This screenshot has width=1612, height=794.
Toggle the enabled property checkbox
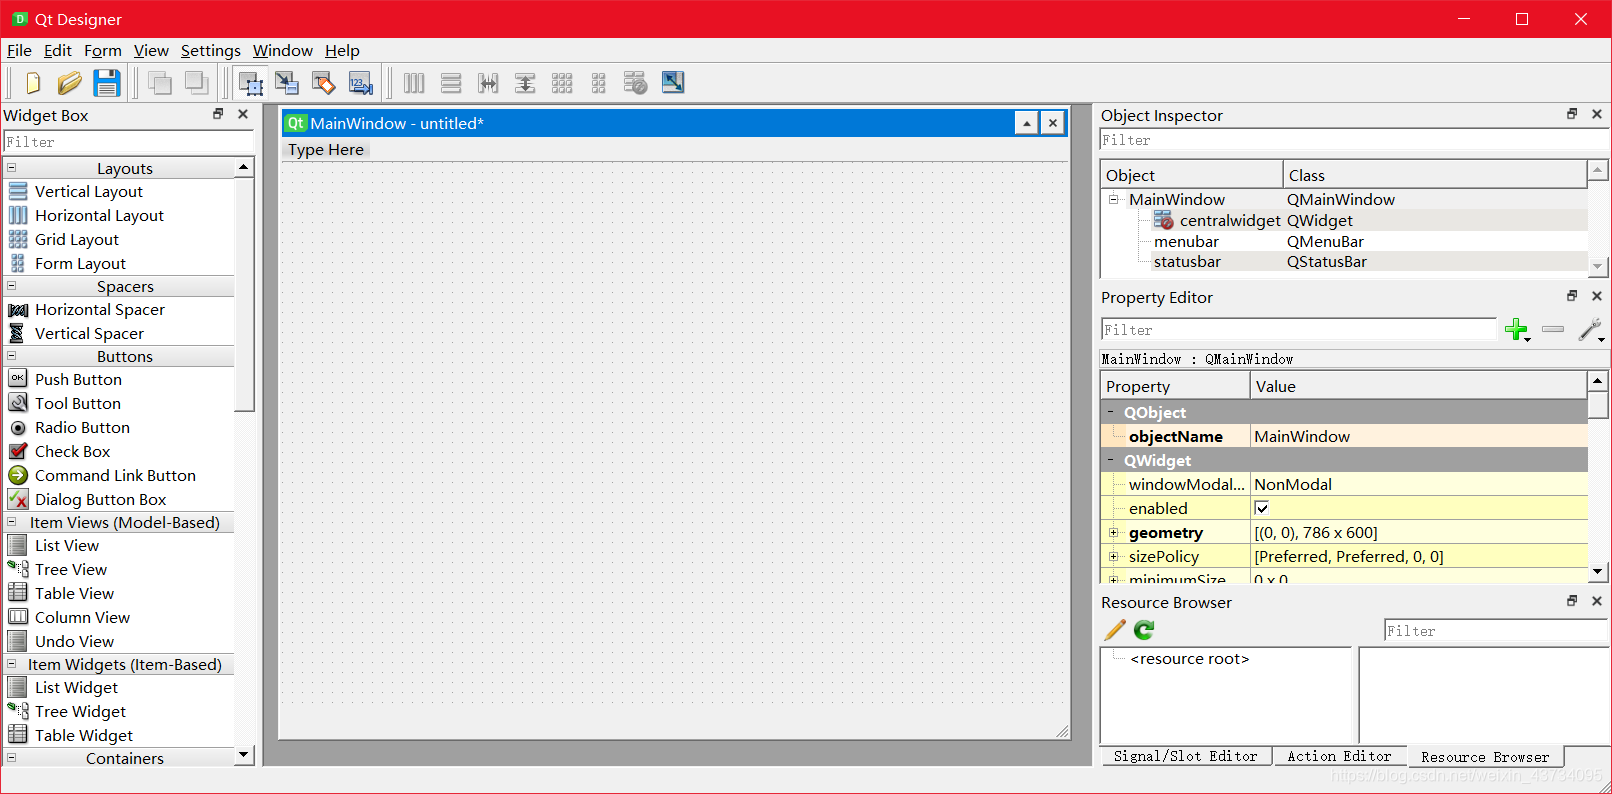pyautogui.click(x=1262, y=508)
